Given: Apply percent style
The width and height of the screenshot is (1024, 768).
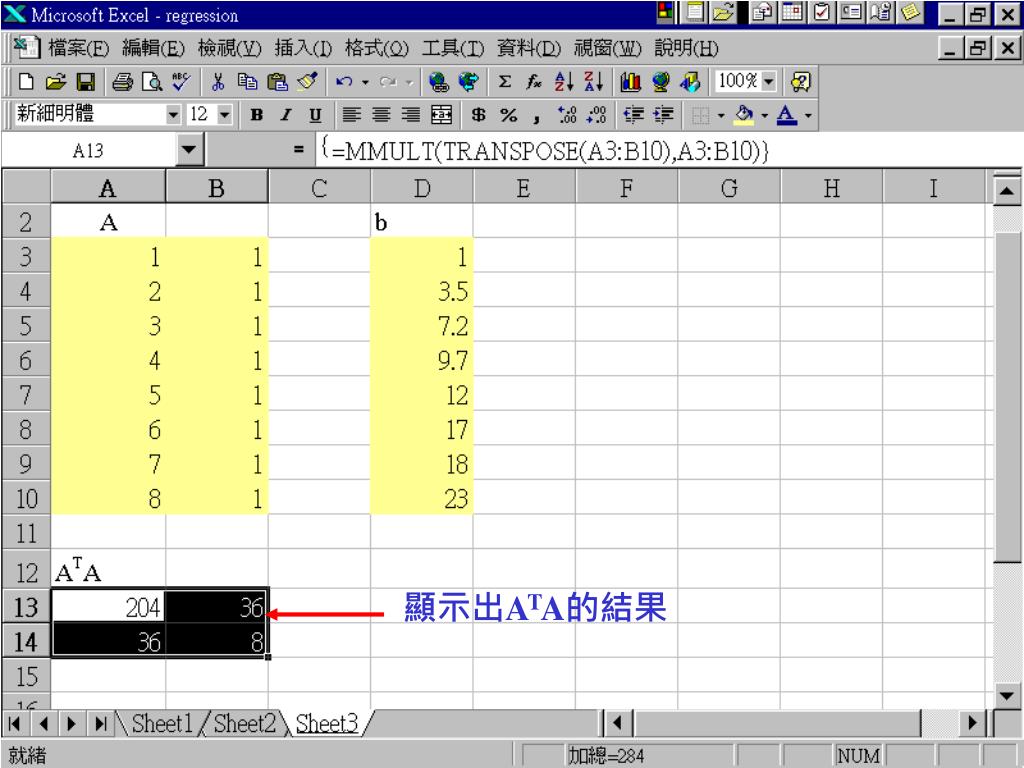Looking at the screenshot, I should tap(509, 116).
